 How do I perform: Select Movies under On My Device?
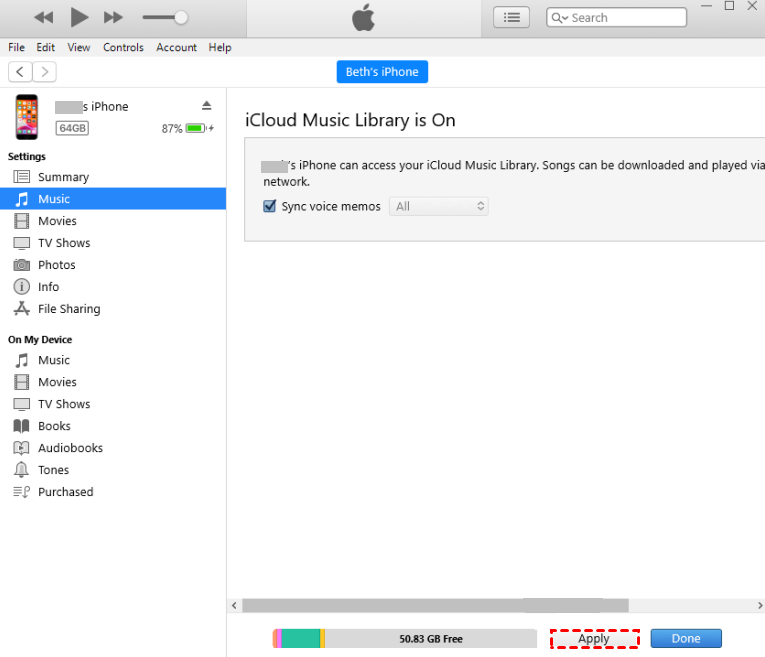113,381
